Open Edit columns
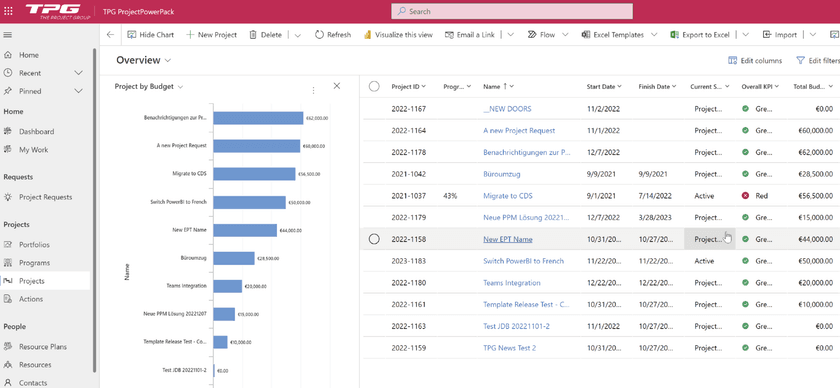This screenshot has height=388, width=840. pos(755,61)
